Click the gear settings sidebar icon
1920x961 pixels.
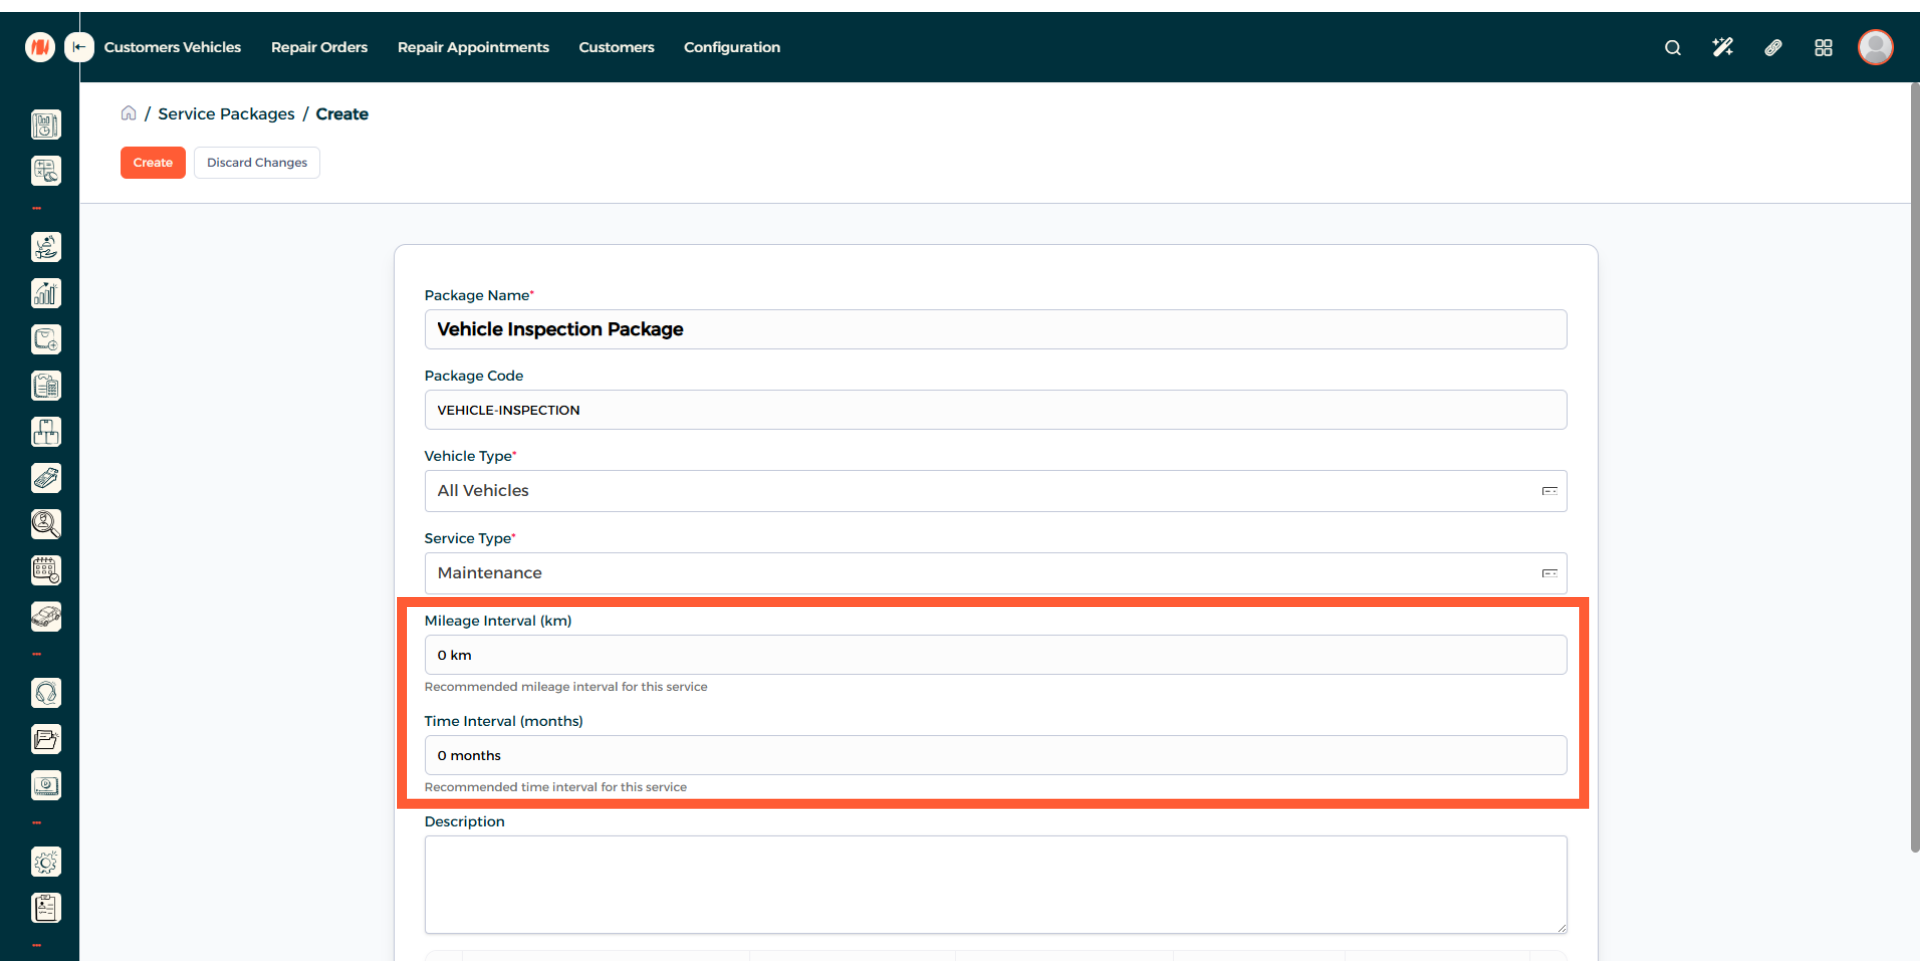point(46,862)
